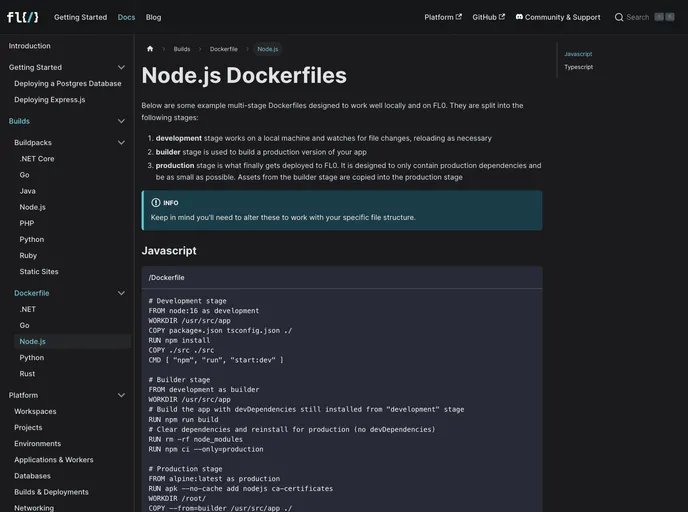
Task: Select Javascript in the table of contents
Action: click(x=578, y=54)
